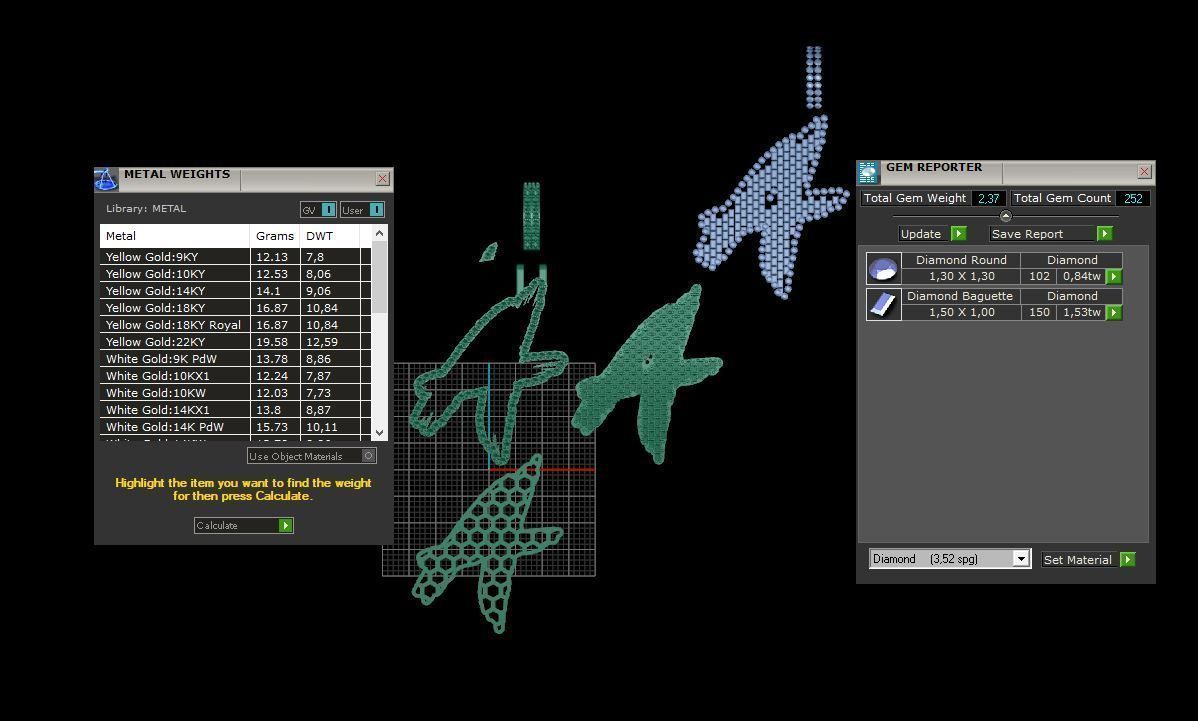Close the Gem Reporter panel

(x=1144, y=172)
